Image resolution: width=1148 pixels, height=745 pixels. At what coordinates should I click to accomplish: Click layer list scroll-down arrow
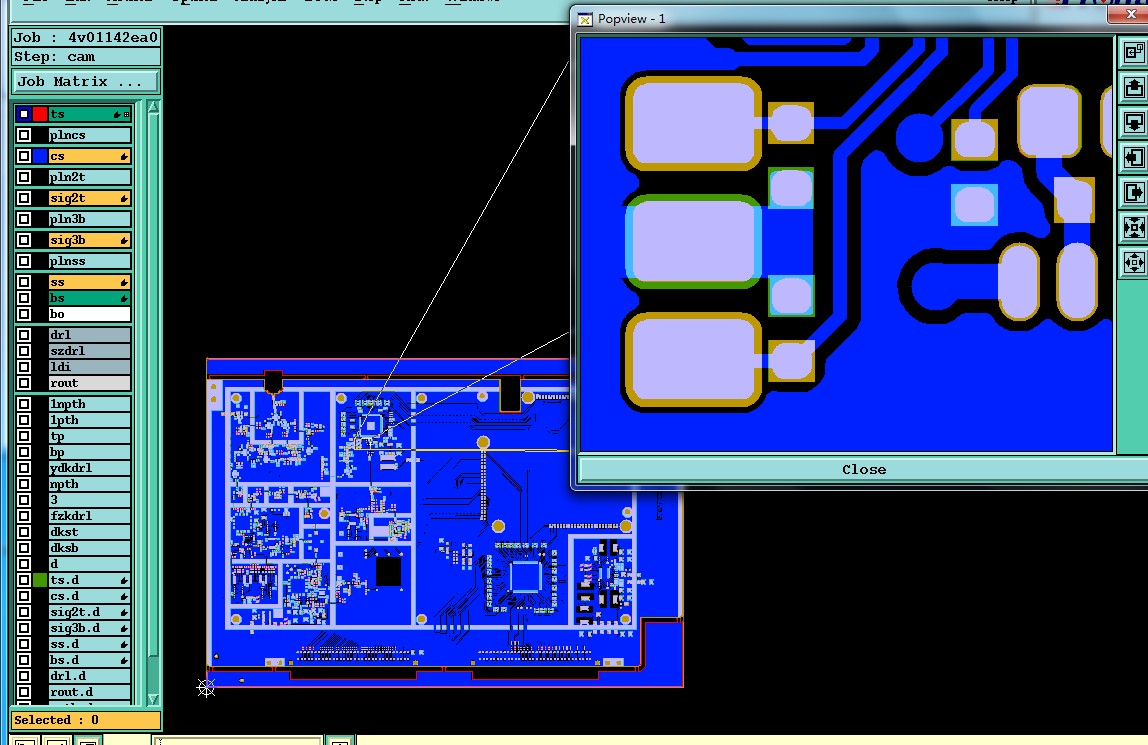(x=153, y=699)
